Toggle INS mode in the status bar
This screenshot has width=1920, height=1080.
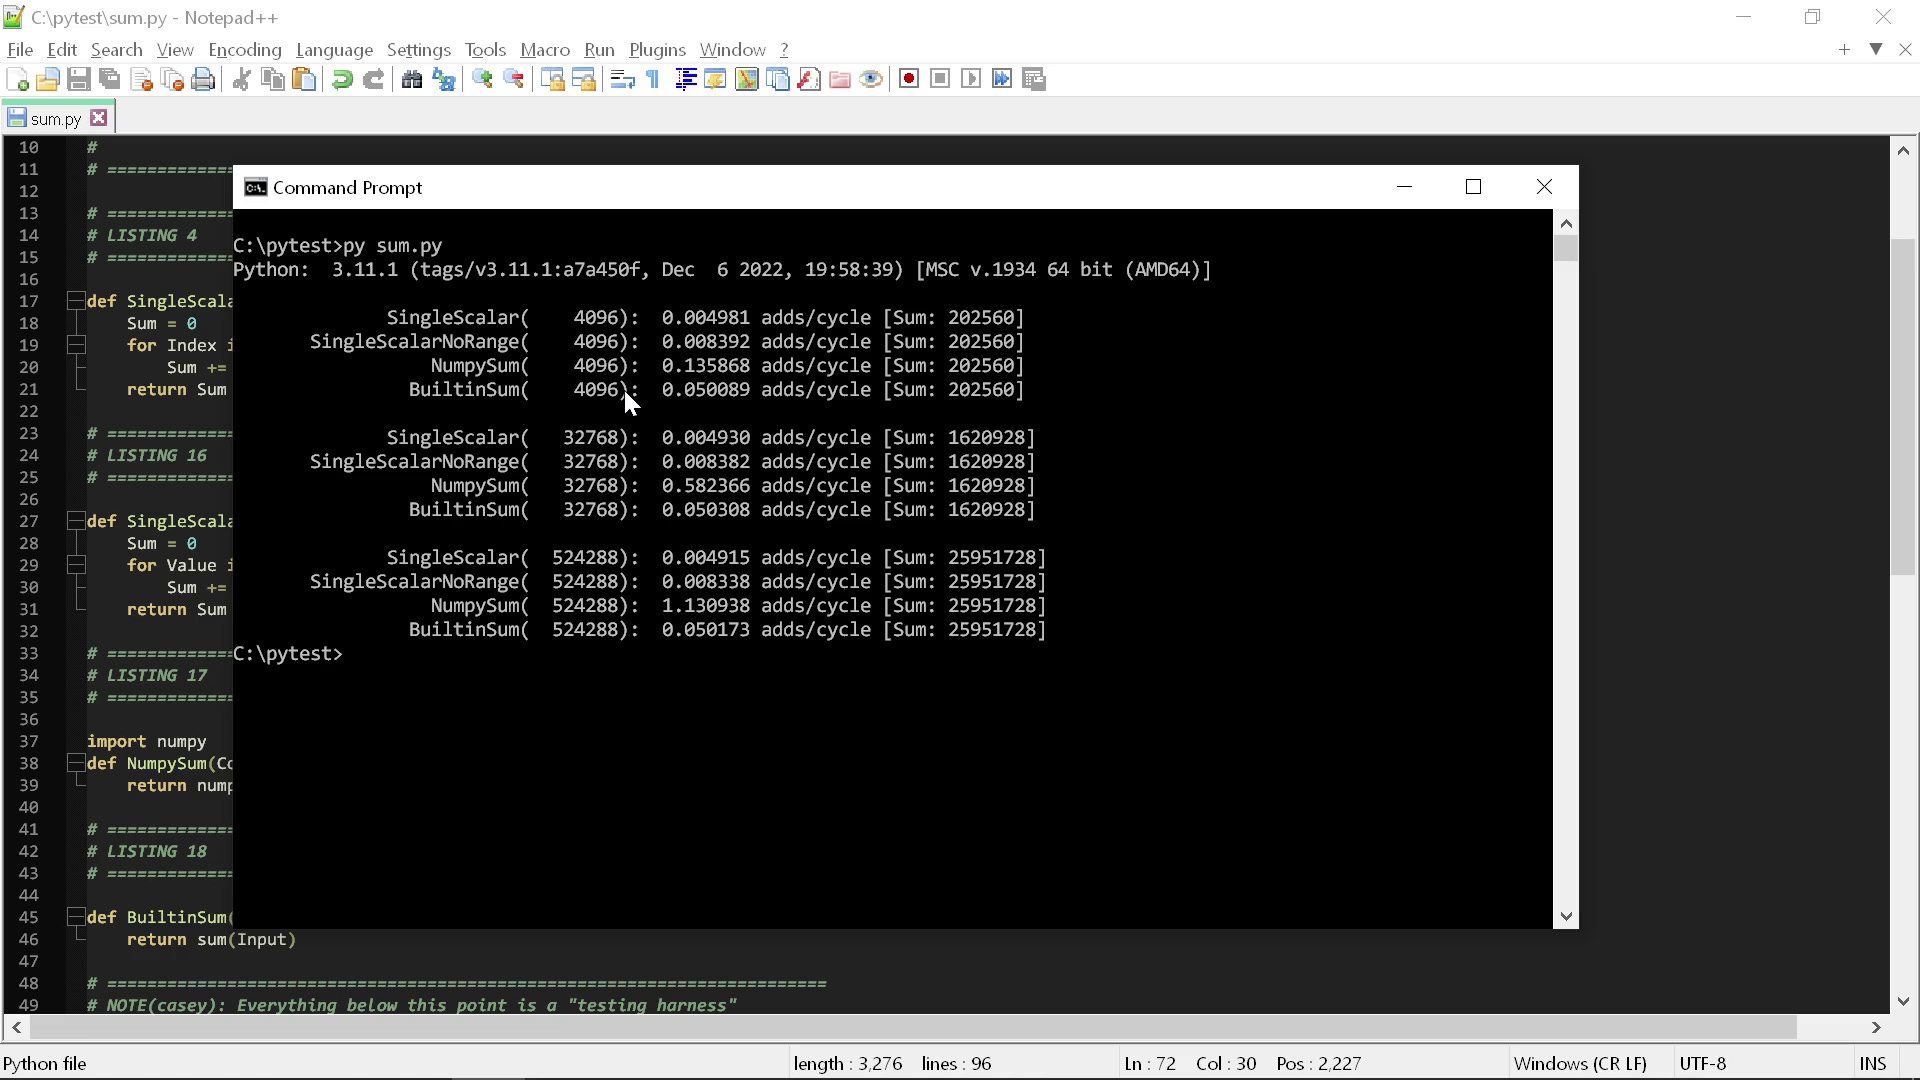[x=1872, y=1064]
